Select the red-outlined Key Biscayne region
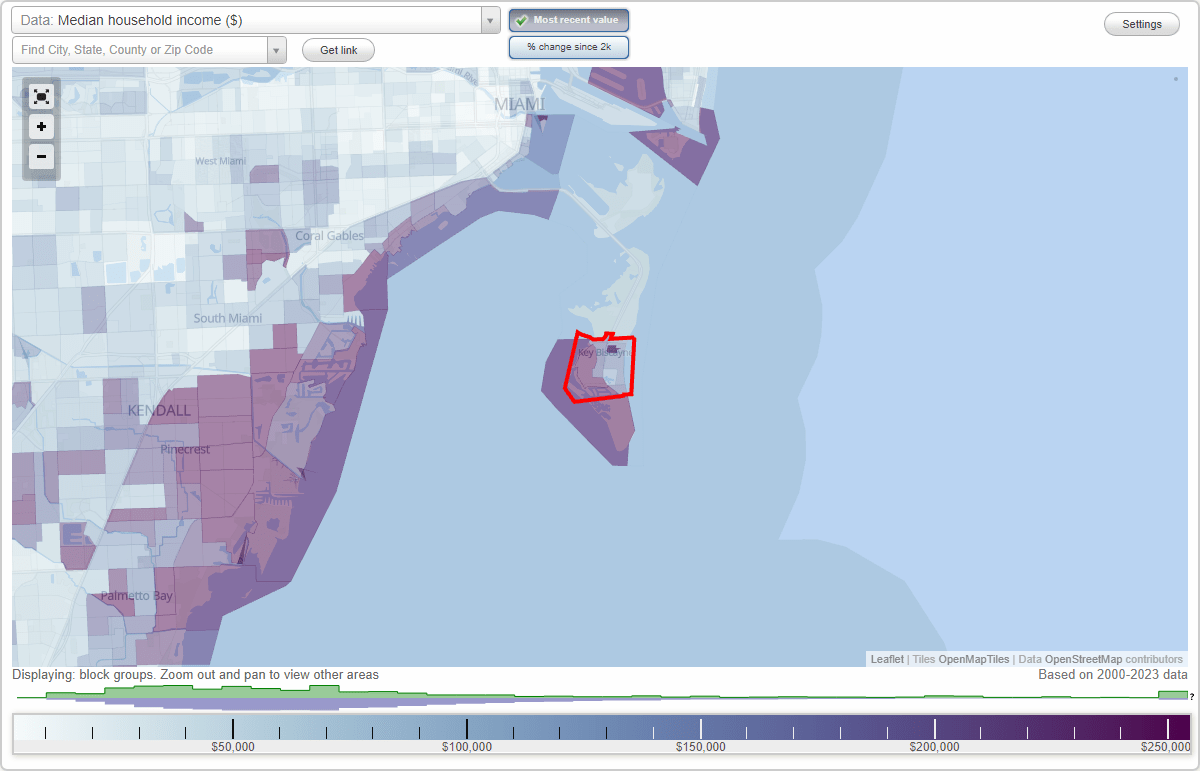This screenshot has height=771, width=1200. (x=600, y=365)
